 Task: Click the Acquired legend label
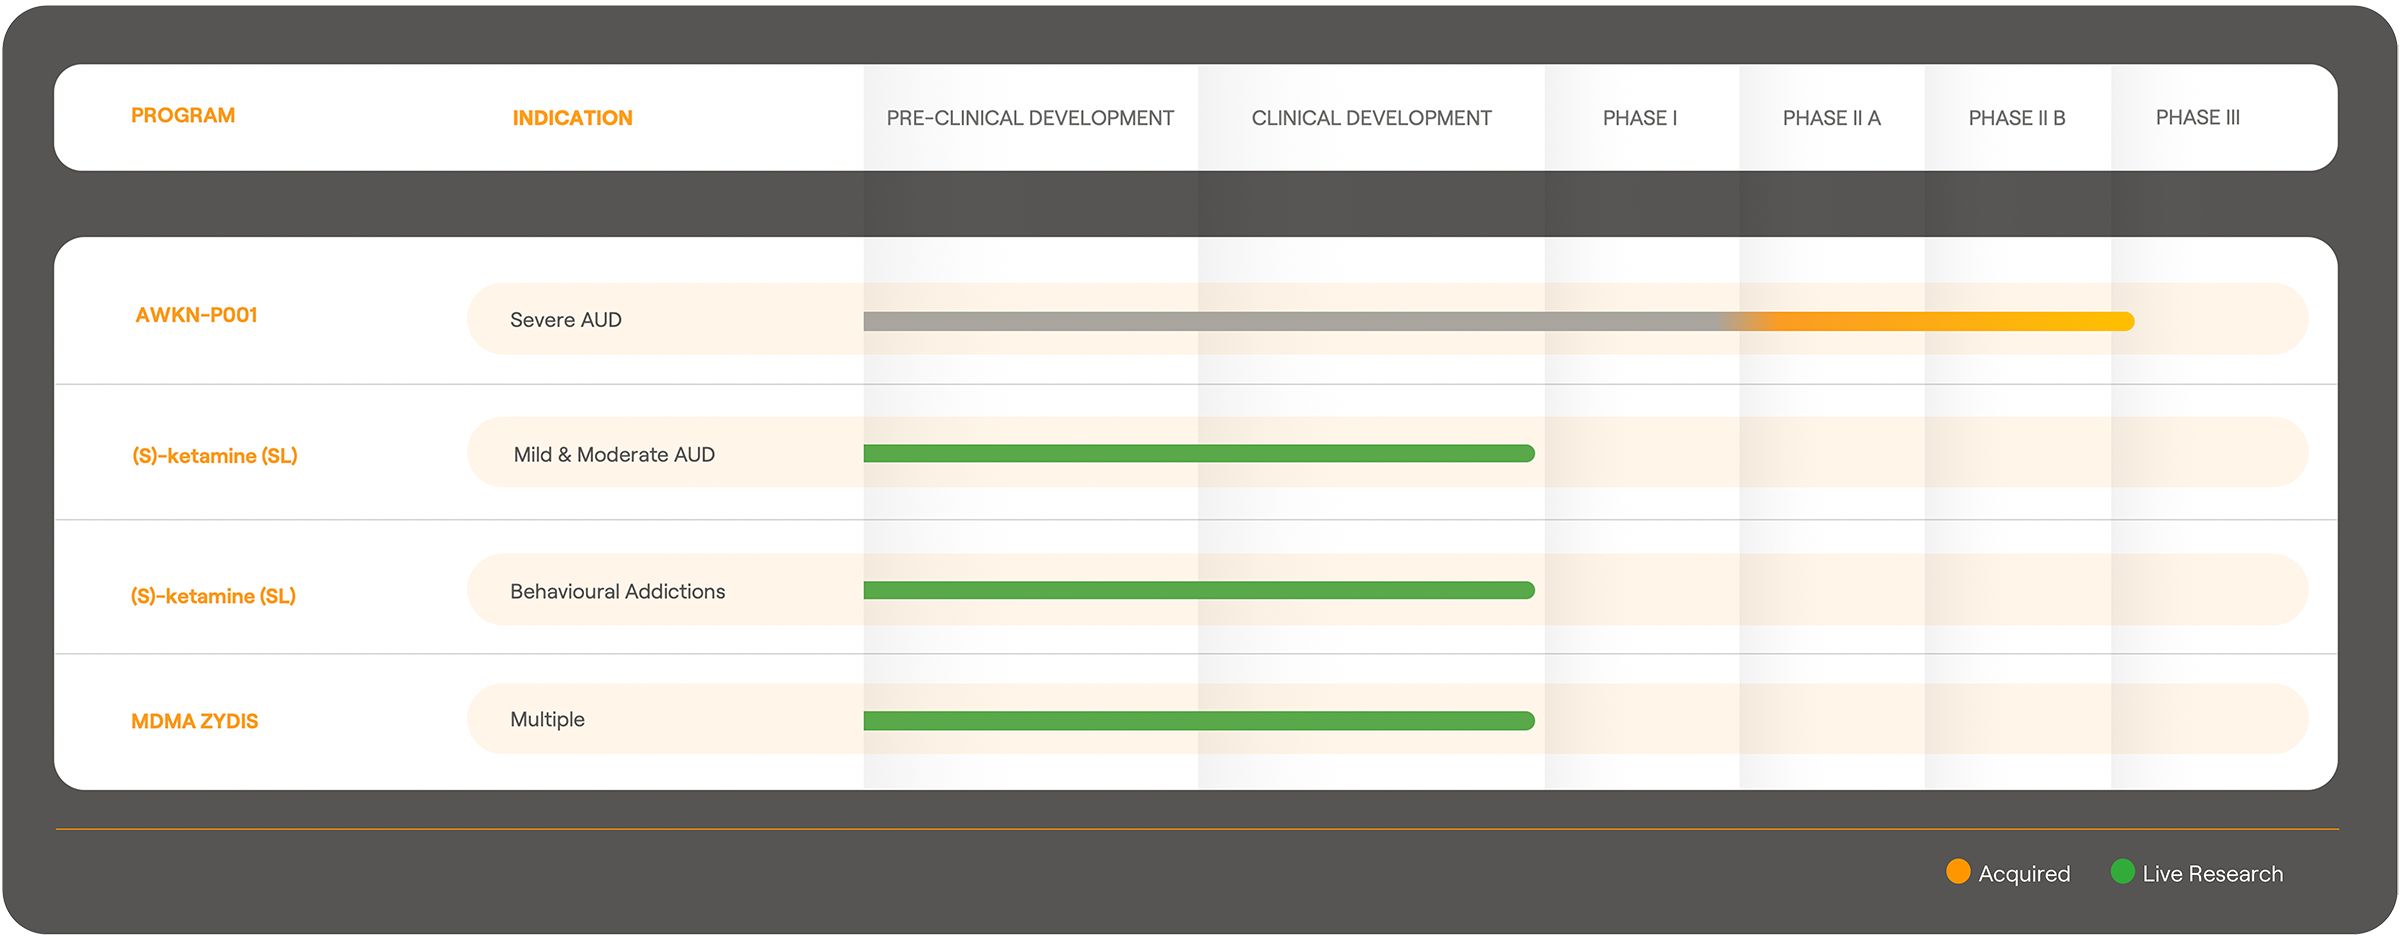[2024, 874]
